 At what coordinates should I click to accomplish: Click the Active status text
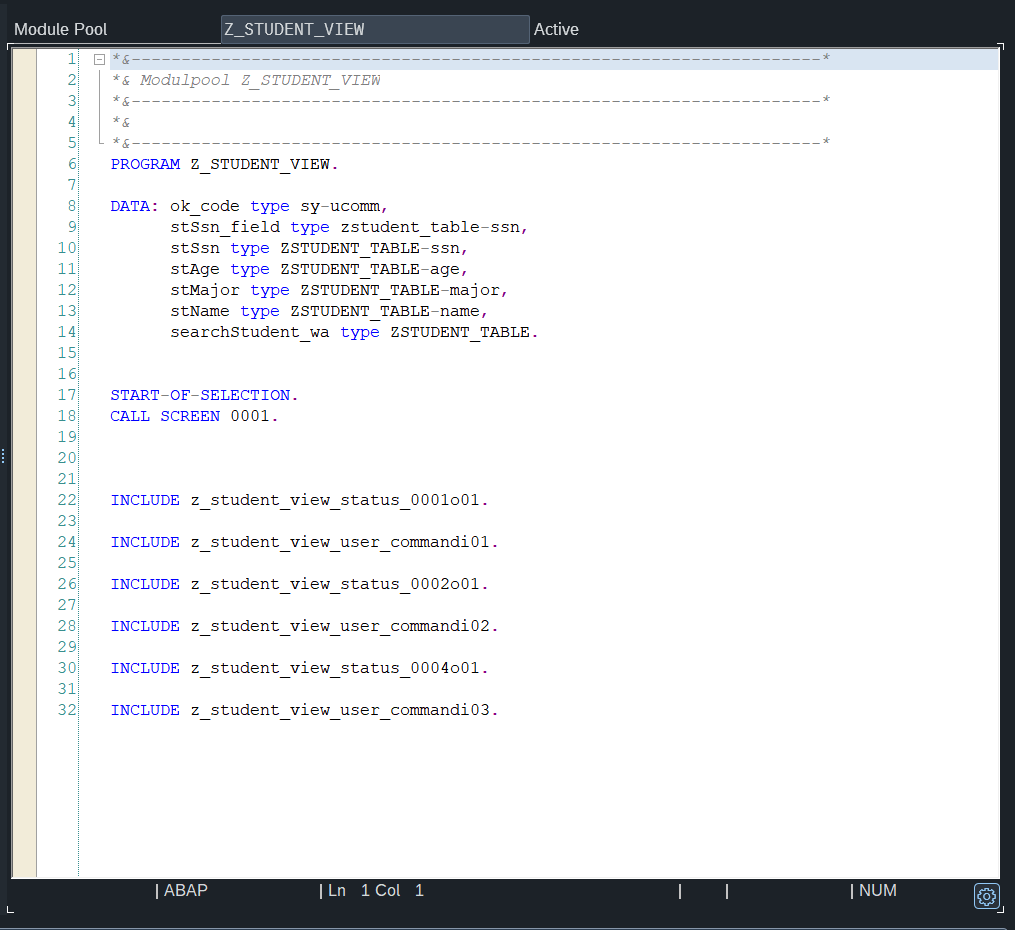click(x=556, y=30)
